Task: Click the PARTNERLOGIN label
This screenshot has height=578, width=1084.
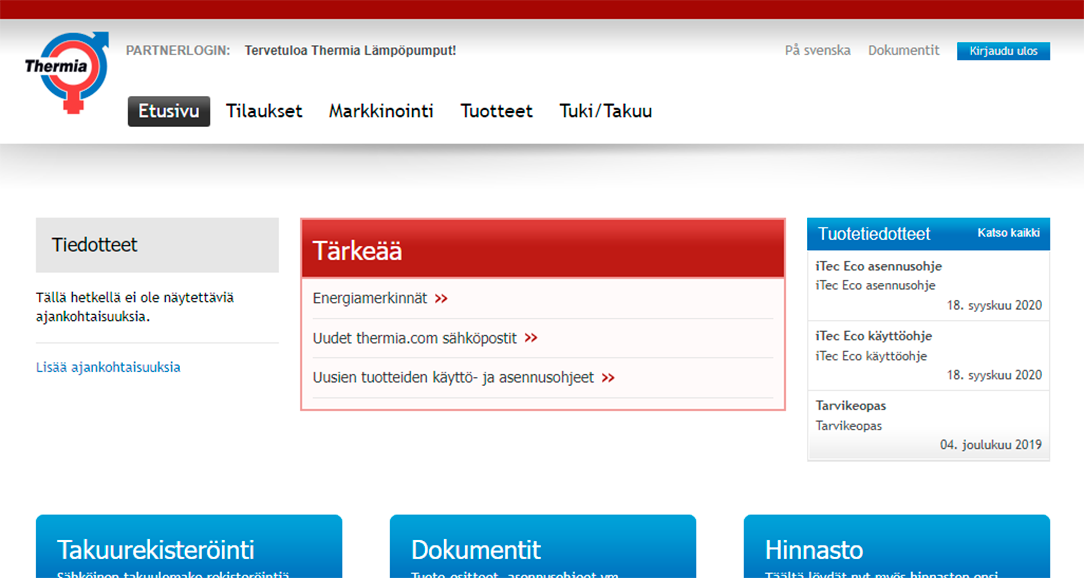Action: click(x=178, y=50)
